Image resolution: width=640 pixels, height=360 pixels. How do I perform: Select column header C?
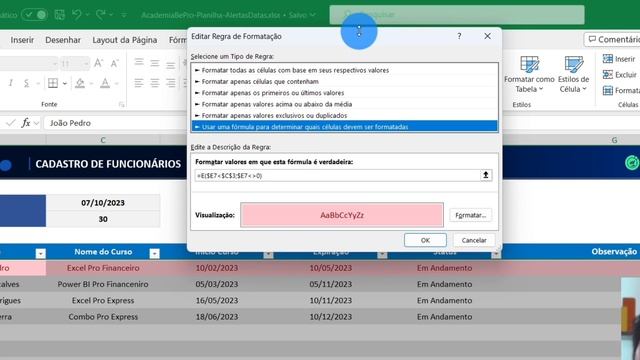(103, 140)
